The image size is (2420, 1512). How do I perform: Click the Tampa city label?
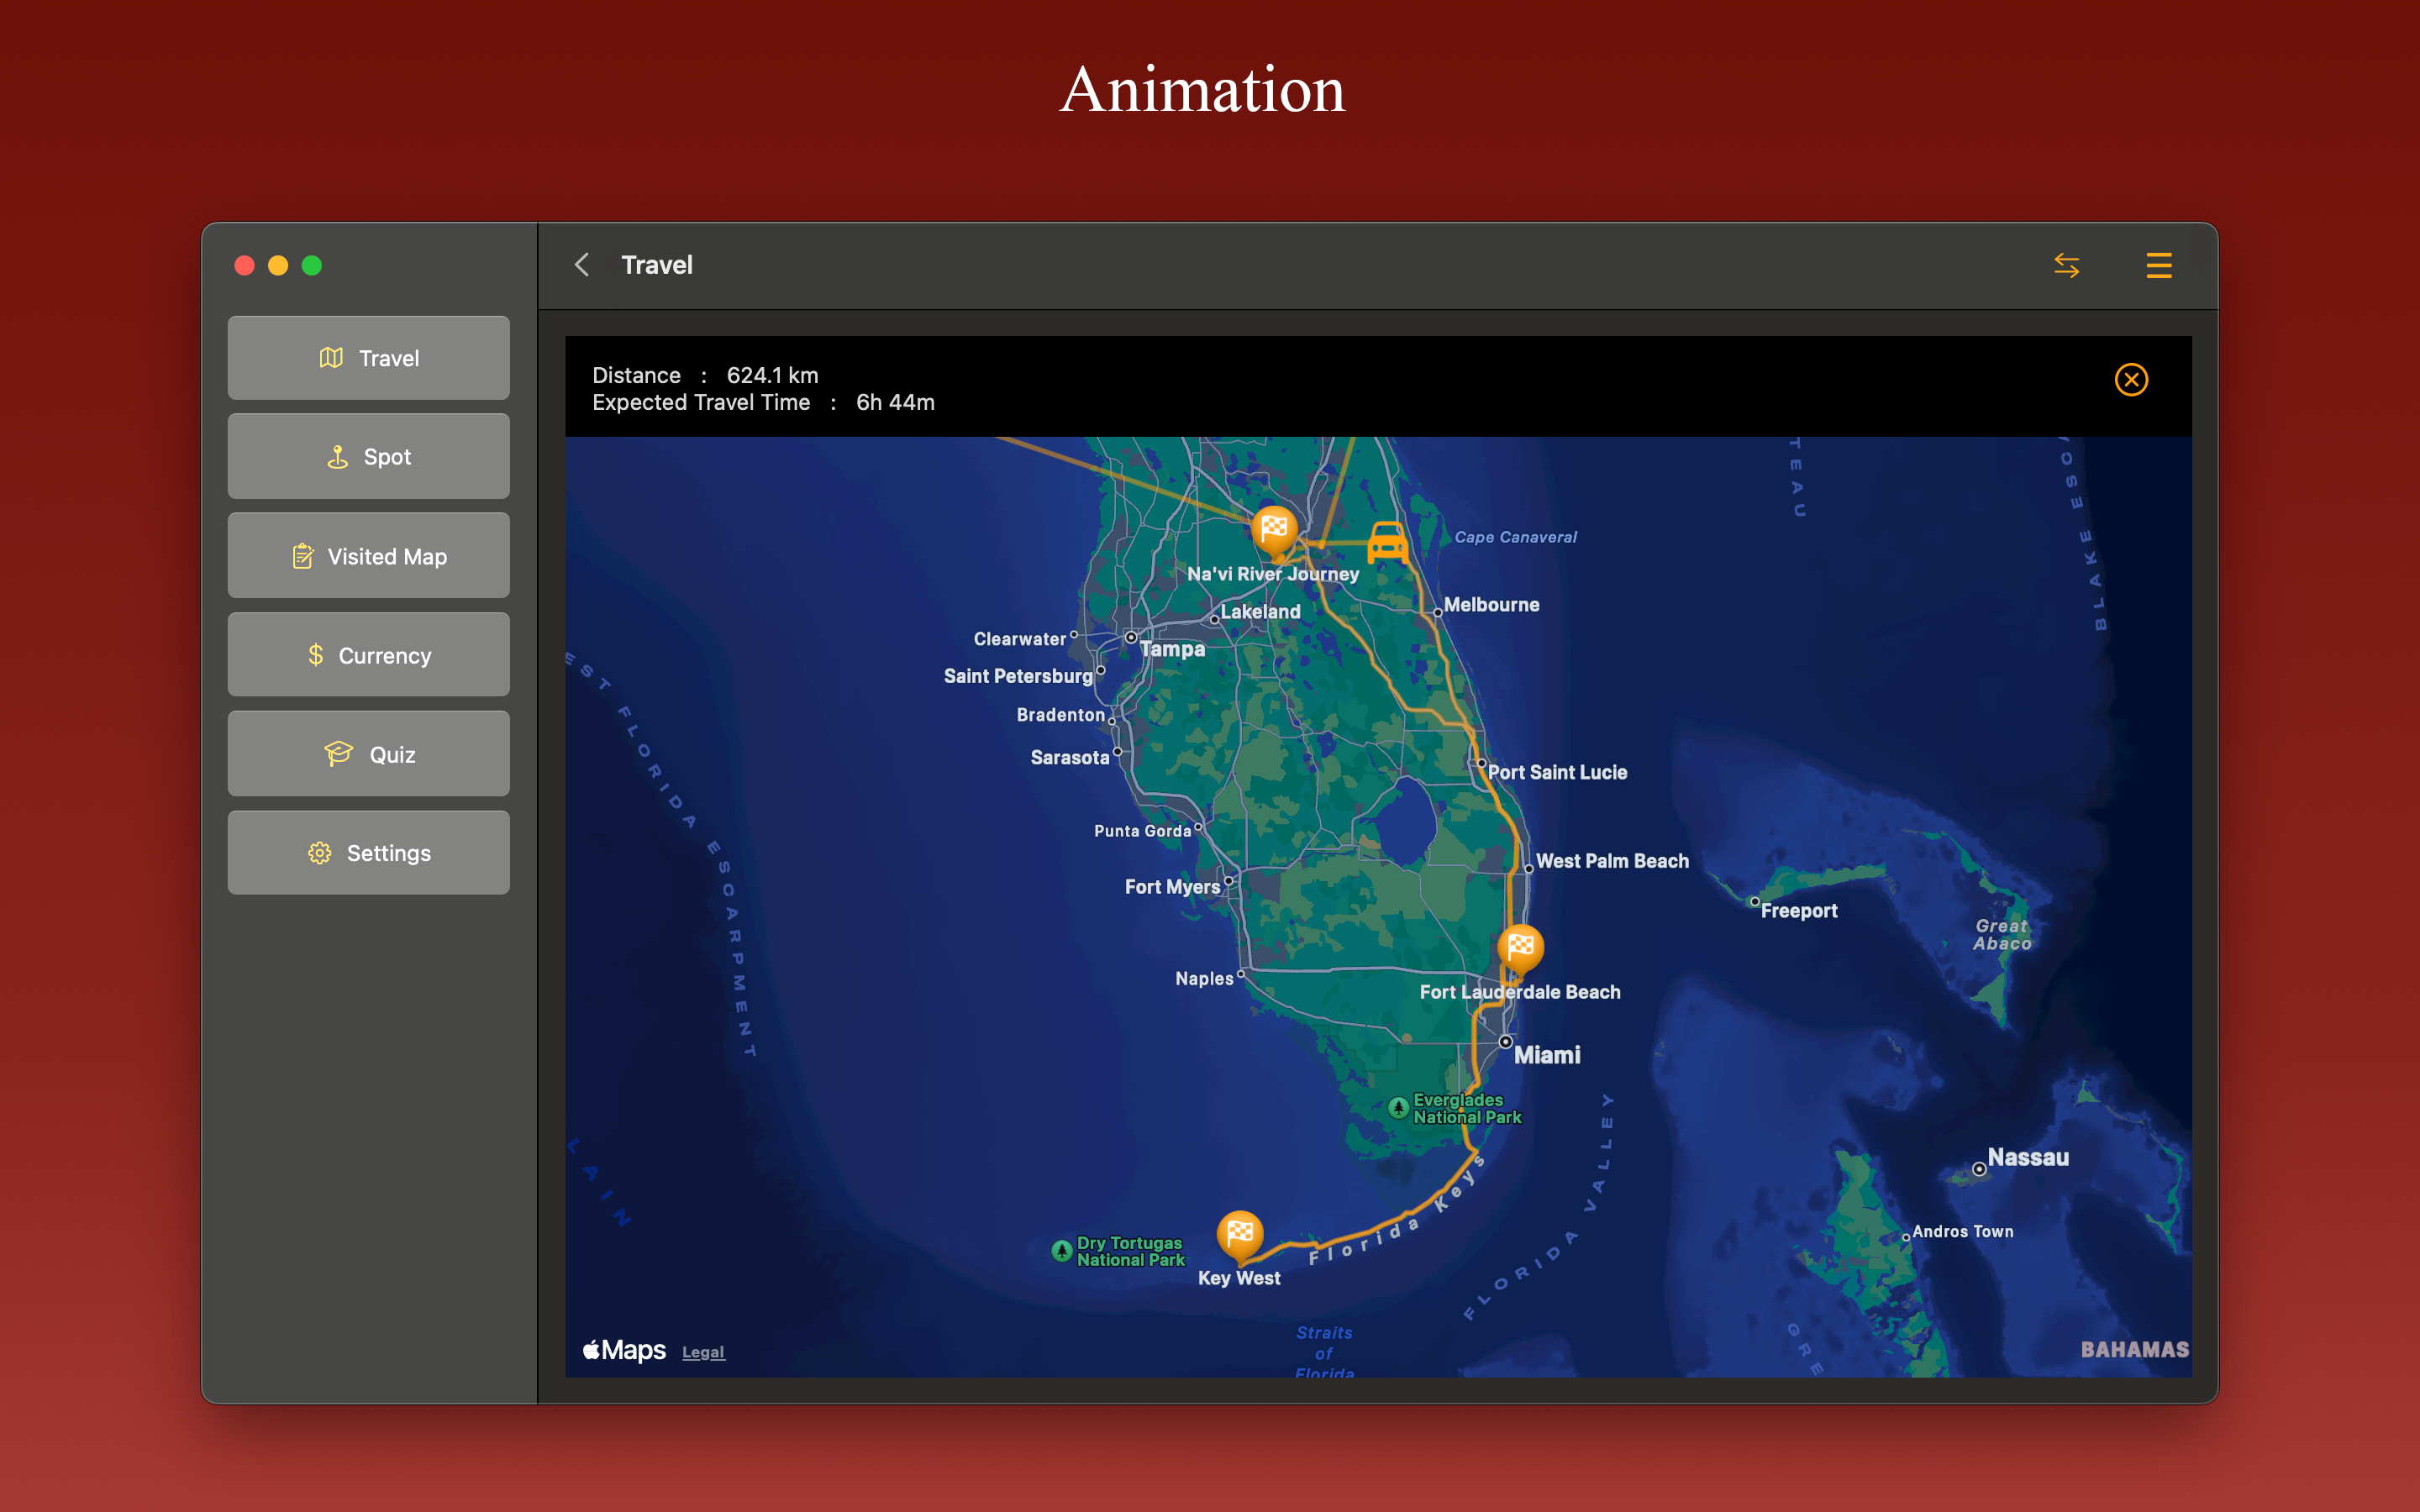[x=1173, y=649]
